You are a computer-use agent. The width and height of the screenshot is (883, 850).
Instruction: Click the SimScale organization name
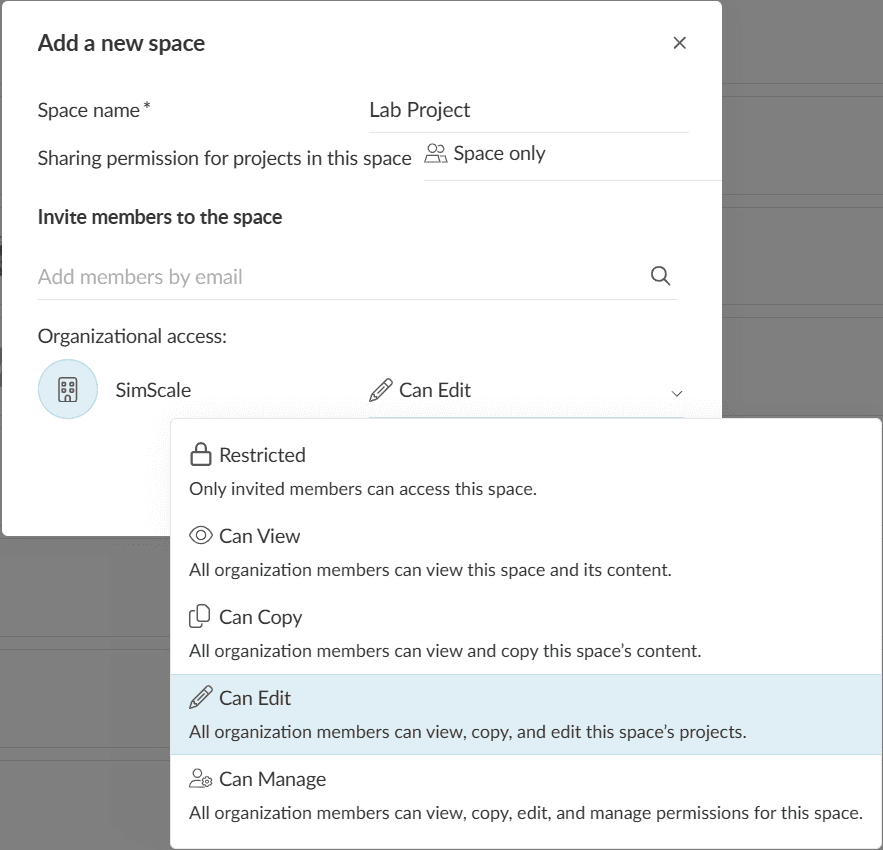[153, 390]
